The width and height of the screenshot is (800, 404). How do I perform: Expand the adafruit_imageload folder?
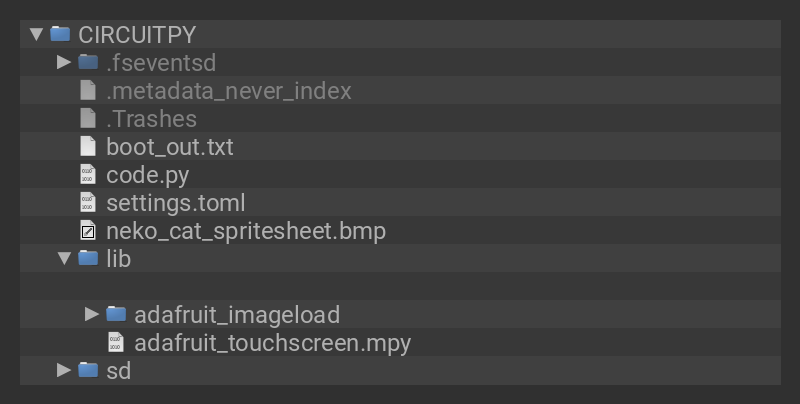[x=92, y=314]
